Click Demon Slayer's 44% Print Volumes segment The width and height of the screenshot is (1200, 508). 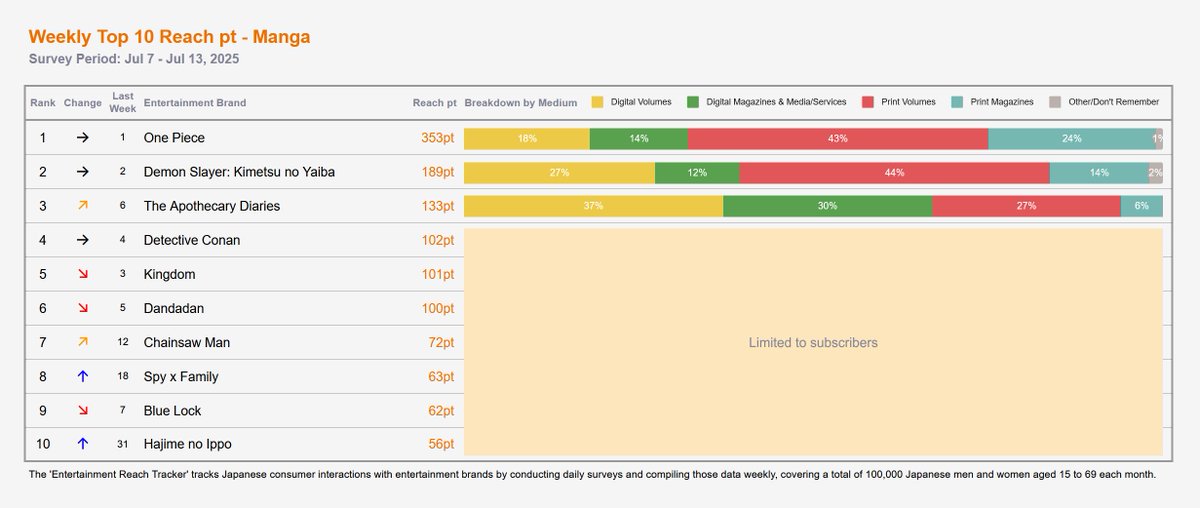[x=895, y=172]
